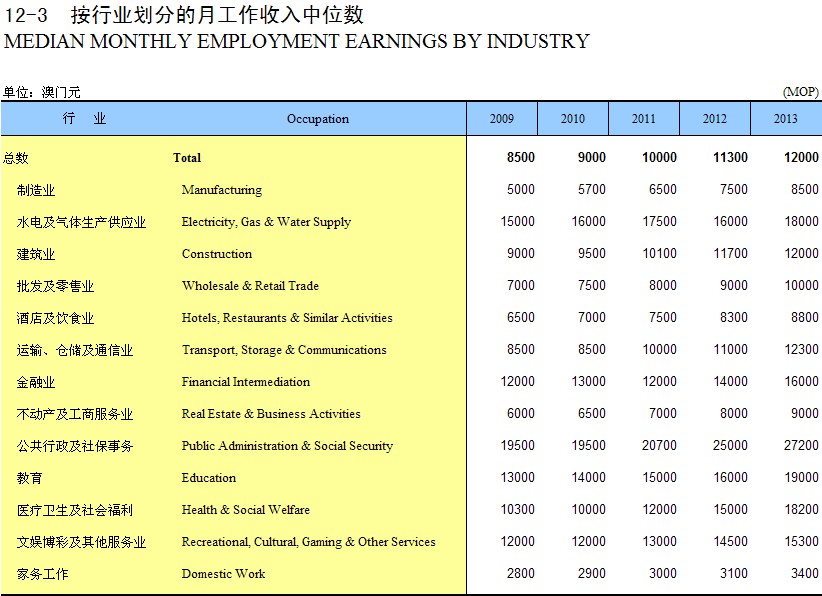822x596 pixels.
Task: Click the 行业 header cell
Action: click(84, 119)
